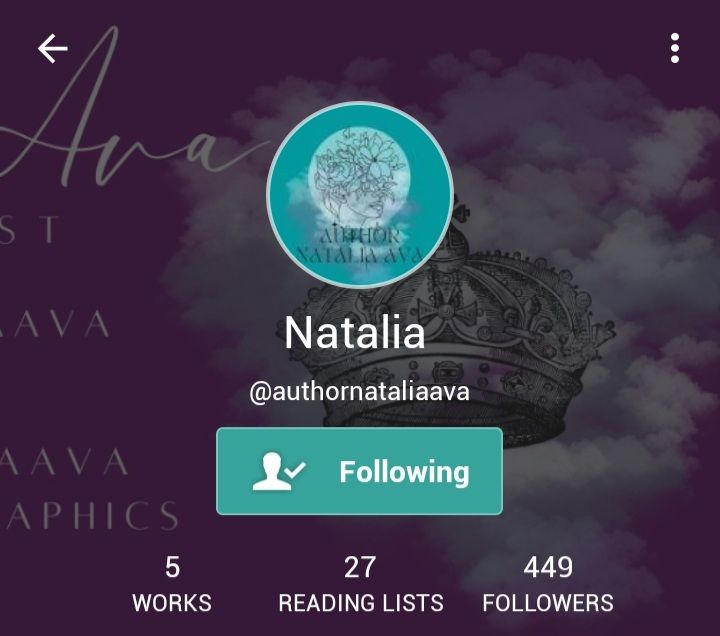Viewport: 720px width, 636px height.
Task: Show the FOLLOWERS list
Action: pos(548,603)
